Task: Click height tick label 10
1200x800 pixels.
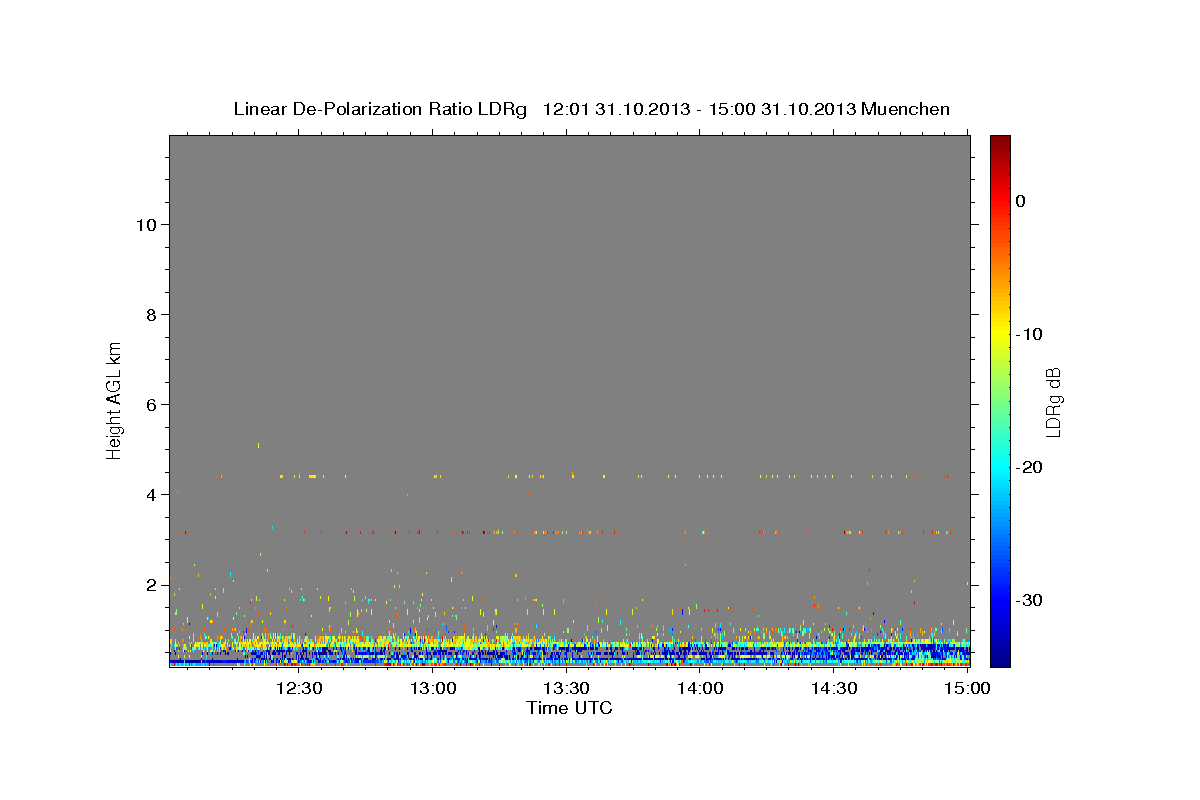Action: (146, 225)
